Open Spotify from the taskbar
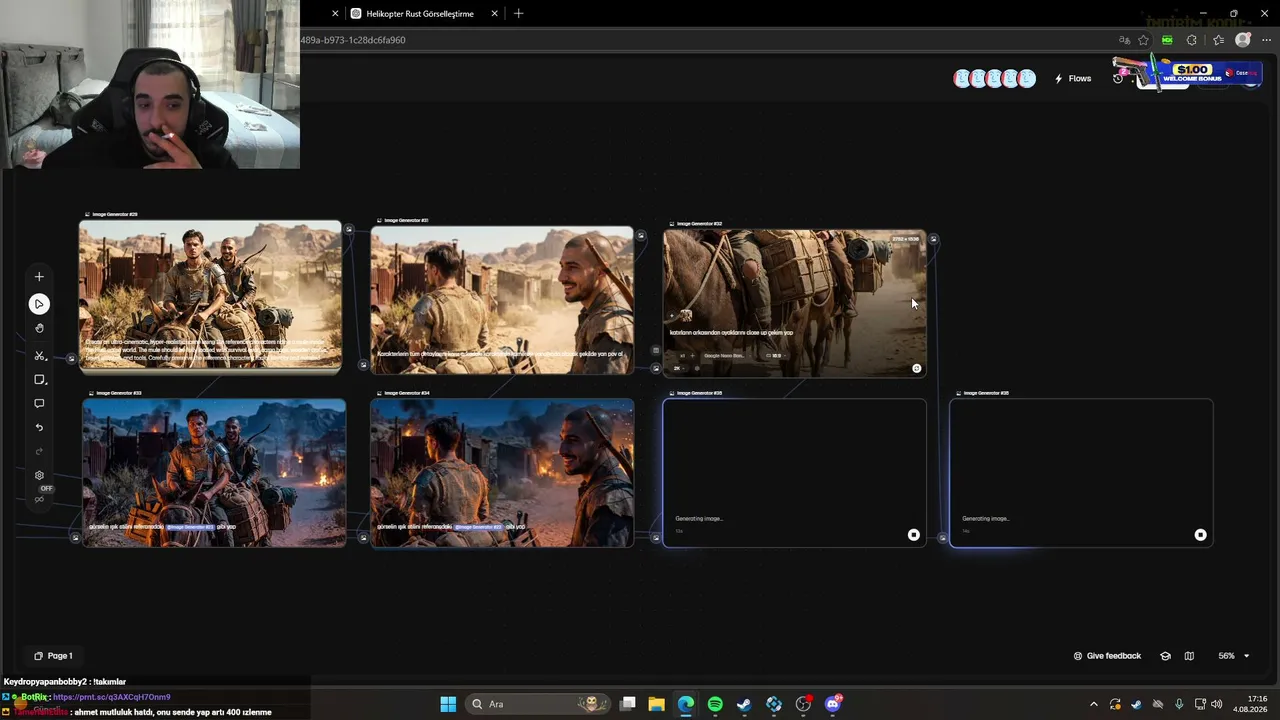This screenshot has height=720, width=1280. coord(715,704)
